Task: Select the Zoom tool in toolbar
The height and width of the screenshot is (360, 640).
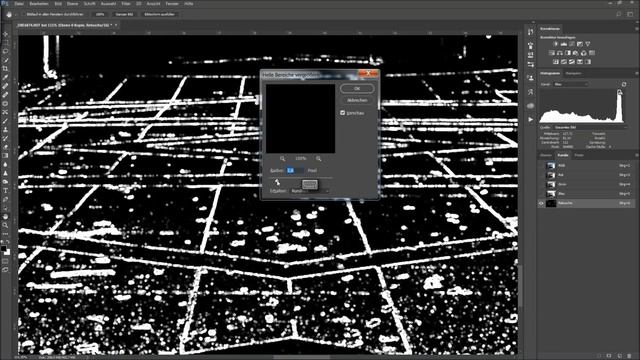Action: coord(5,225)
